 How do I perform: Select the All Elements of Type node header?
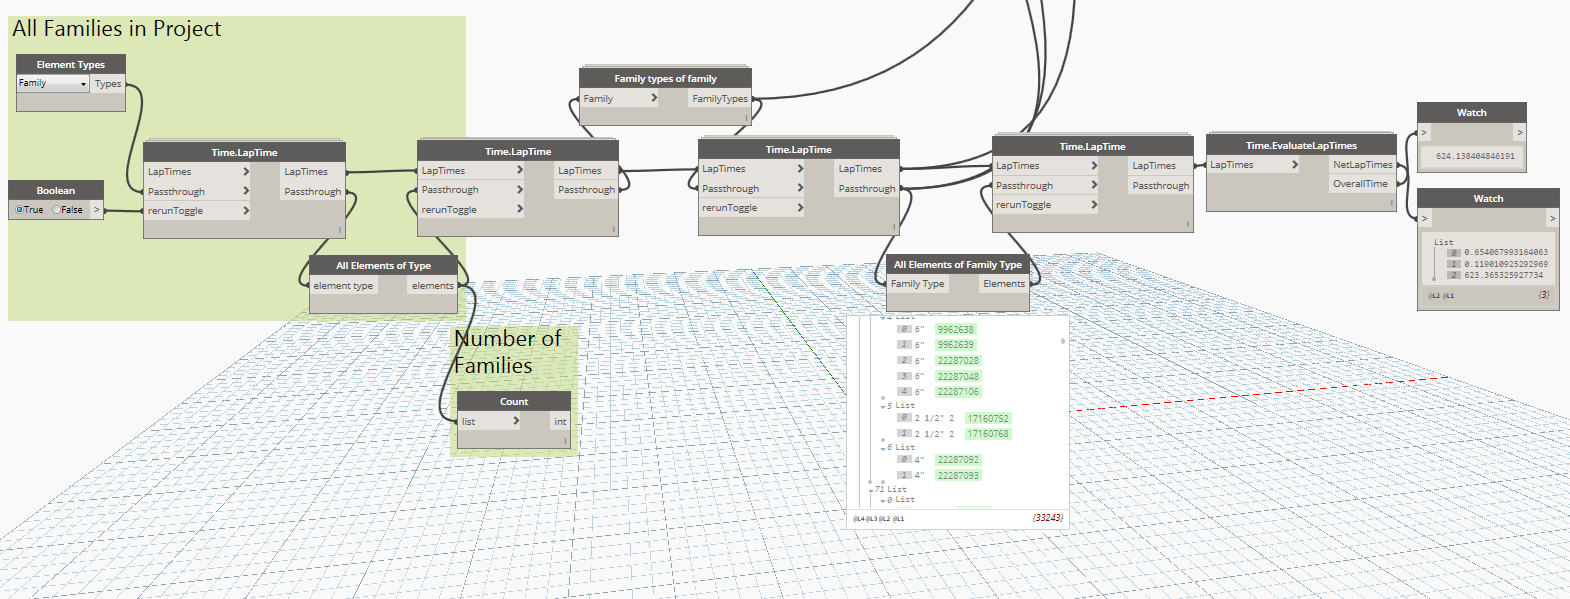pyautogui.click(x=383, y=266)
